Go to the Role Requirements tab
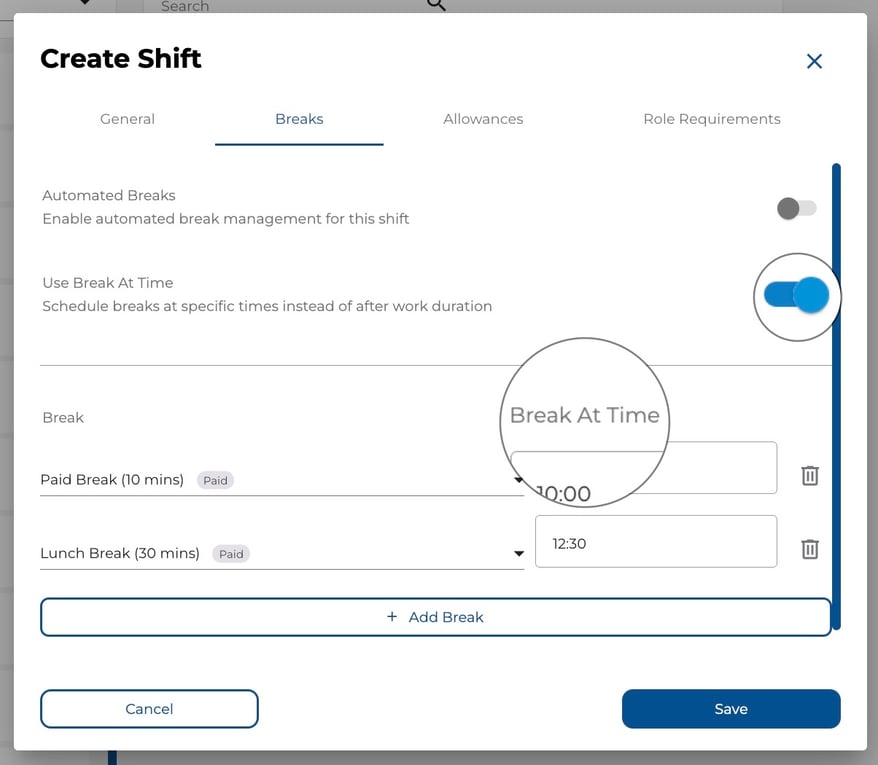 712,119
